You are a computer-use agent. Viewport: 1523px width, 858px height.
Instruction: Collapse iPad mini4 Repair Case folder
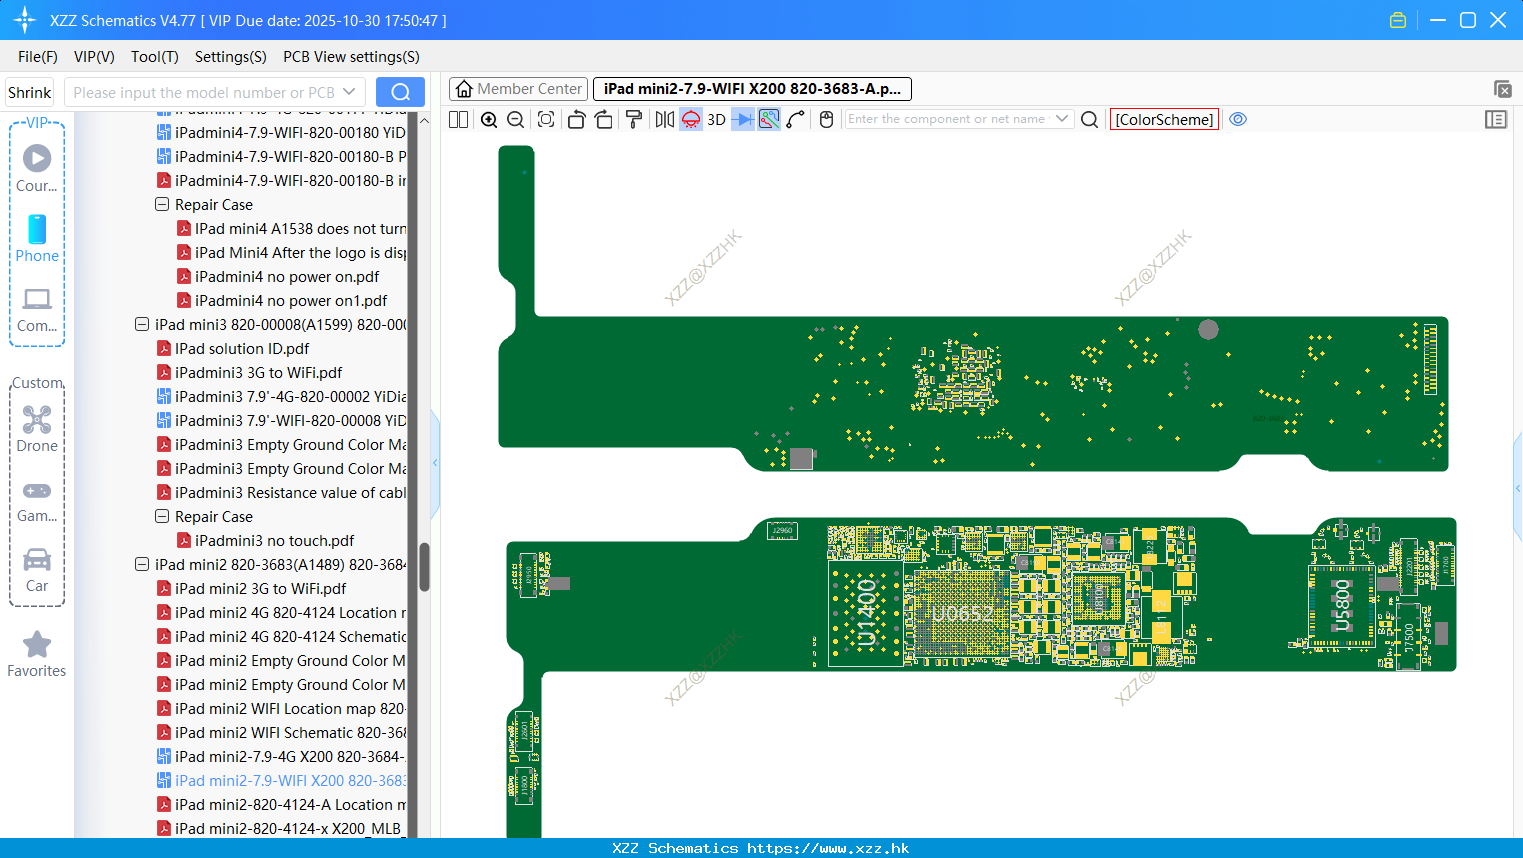click(x=162, y=204)
